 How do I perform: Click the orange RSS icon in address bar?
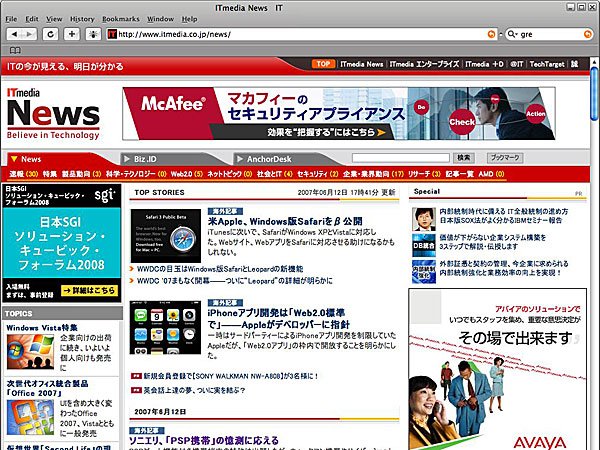click(491, 34)
